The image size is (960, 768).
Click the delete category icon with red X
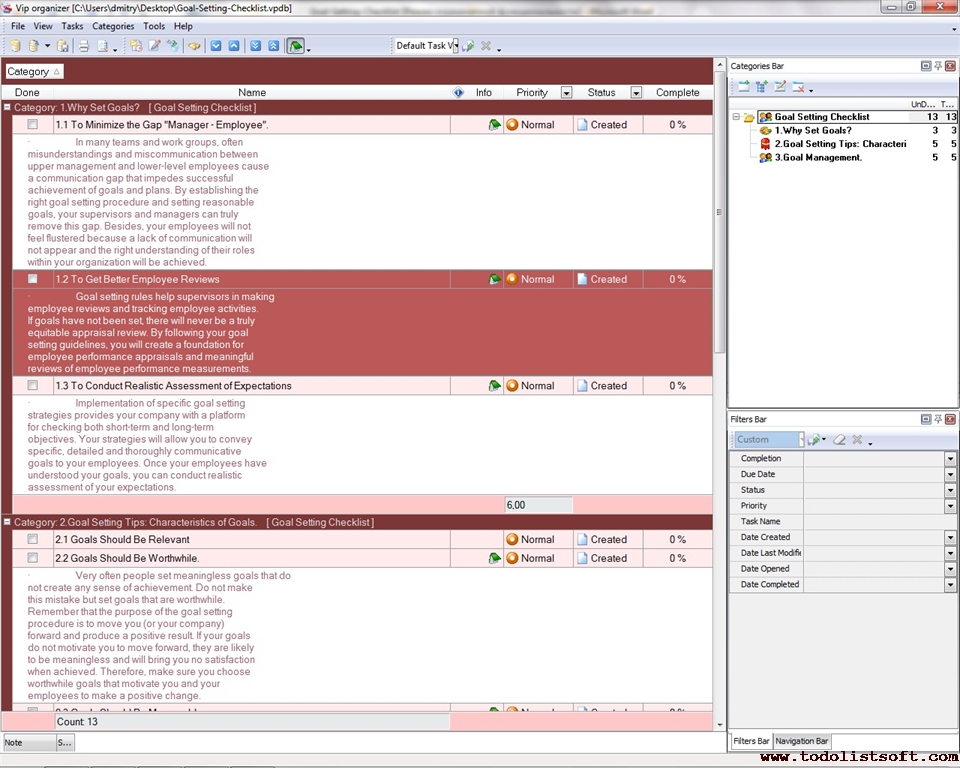(798, 87)
